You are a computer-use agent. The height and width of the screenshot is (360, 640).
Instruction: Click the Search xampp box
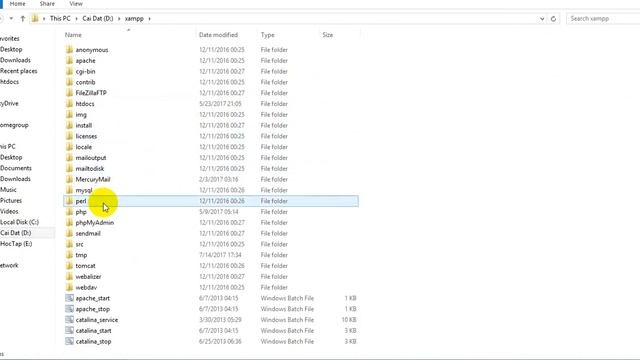(x=603, y=18)
